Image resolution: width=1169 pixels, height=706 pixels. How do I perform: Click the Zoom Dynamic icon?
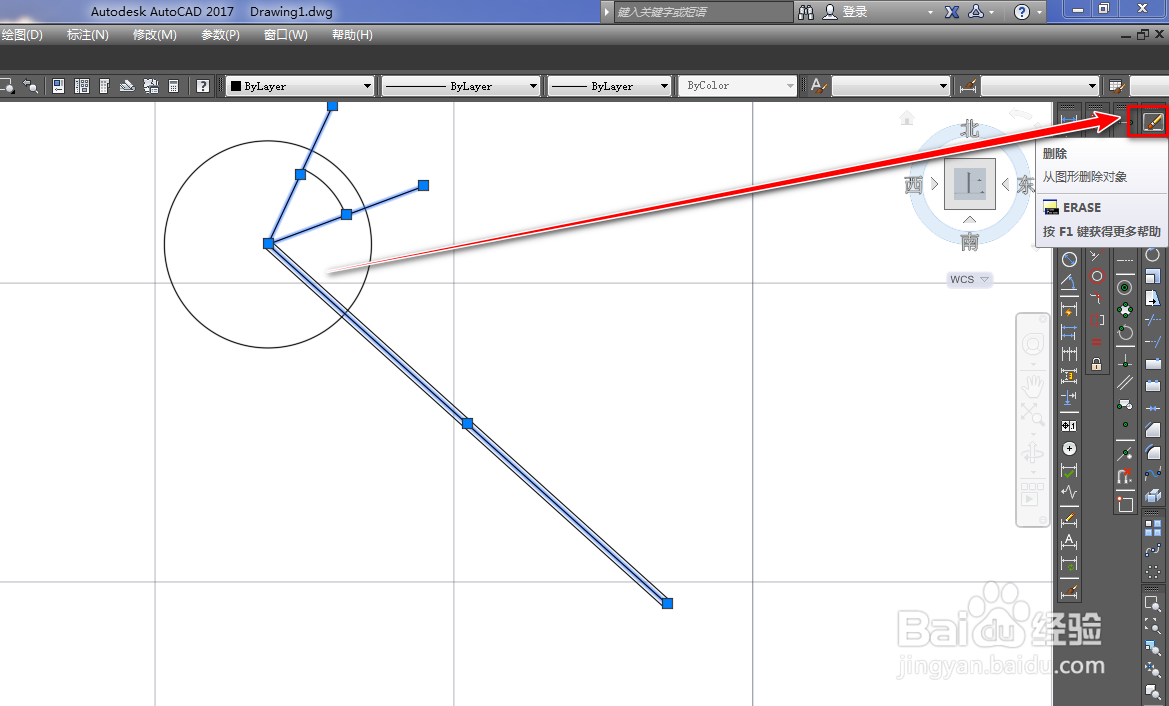(1153, 627)
